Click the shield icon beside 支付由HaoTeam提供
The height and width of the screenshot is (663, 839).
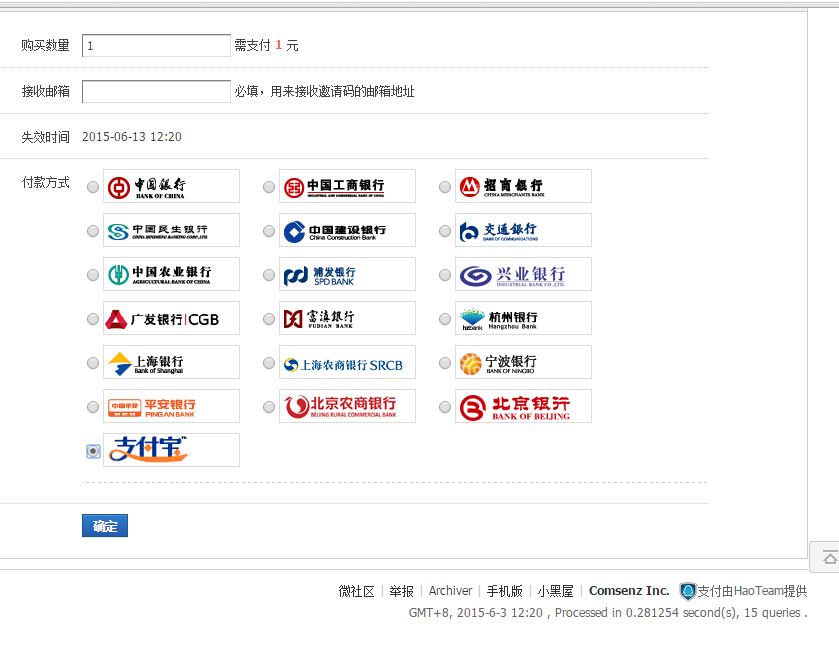pos(688,591)
